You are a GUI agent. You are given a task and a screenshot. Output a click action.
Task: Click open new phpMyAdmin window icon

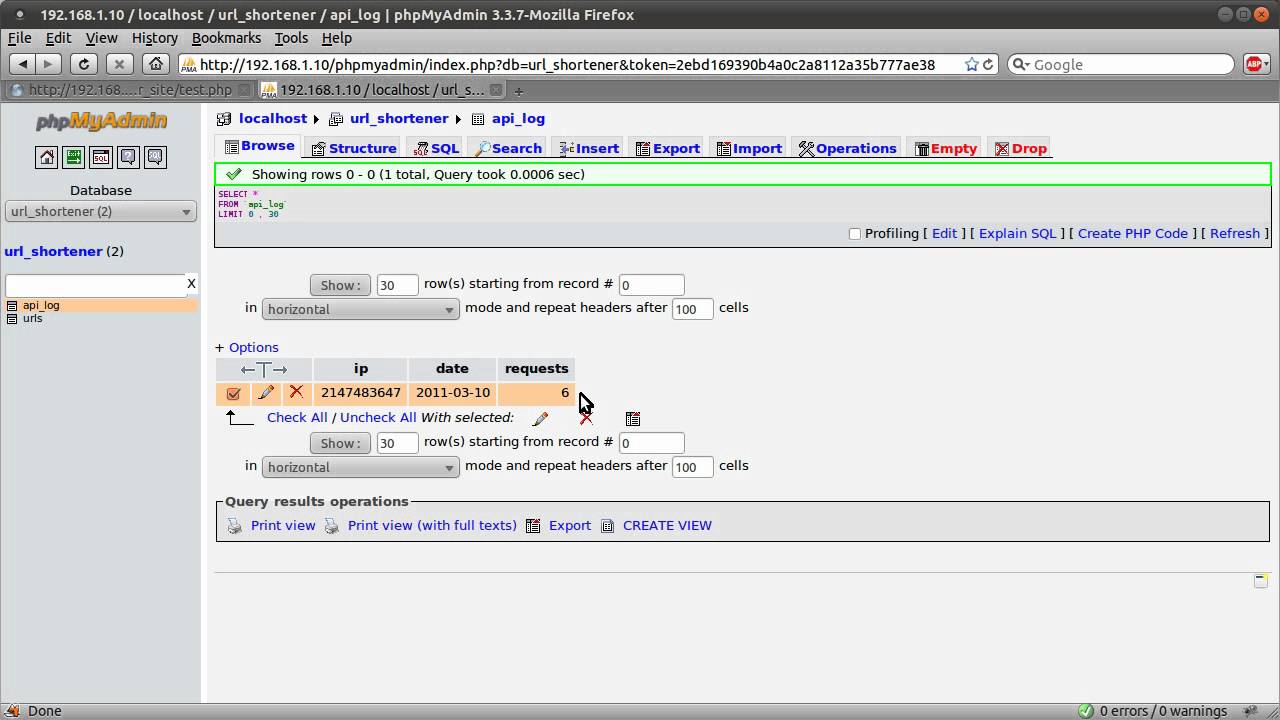coord(1261,580)
